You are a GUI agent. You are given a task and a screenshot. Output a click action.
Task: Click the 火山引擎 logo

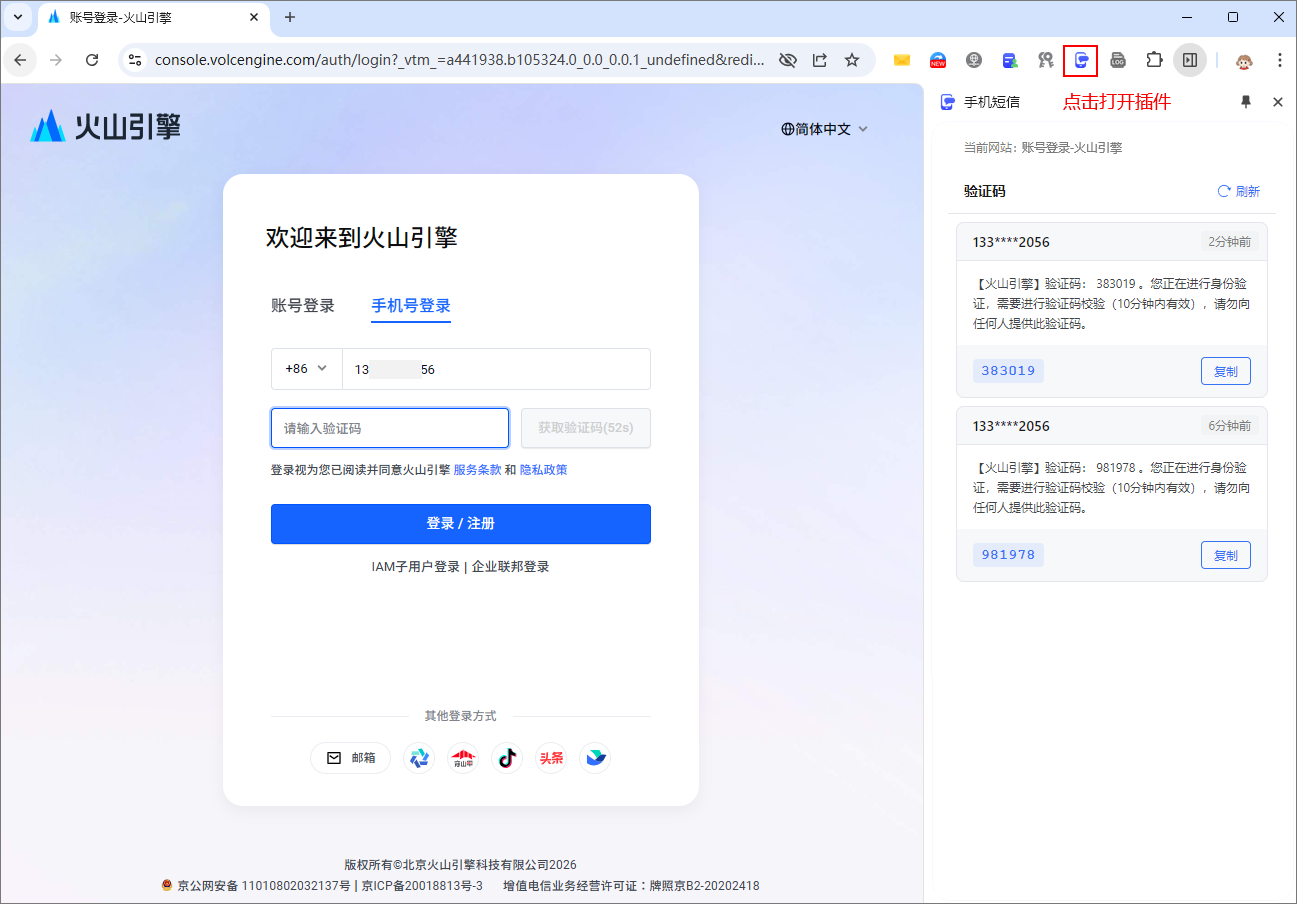point(106,126)
